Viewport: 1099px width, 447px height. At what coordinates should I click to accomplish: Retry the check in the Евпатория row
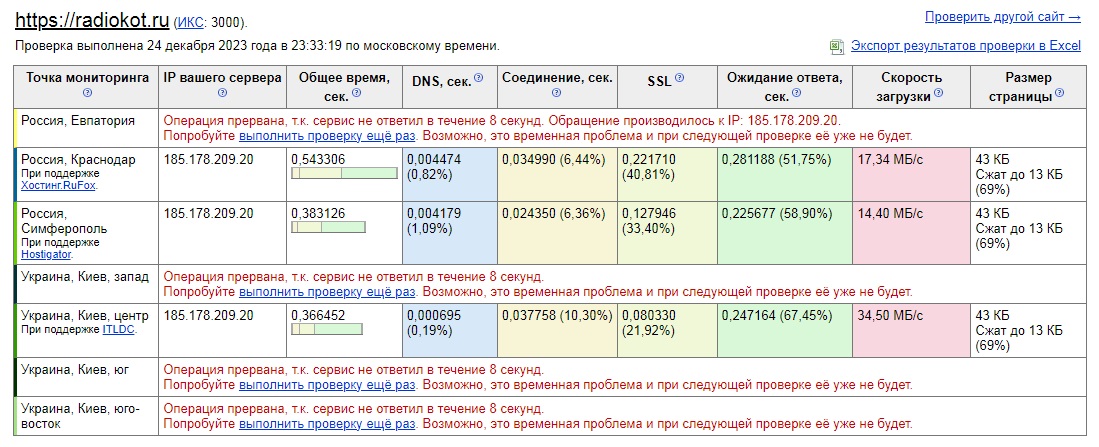326,135
